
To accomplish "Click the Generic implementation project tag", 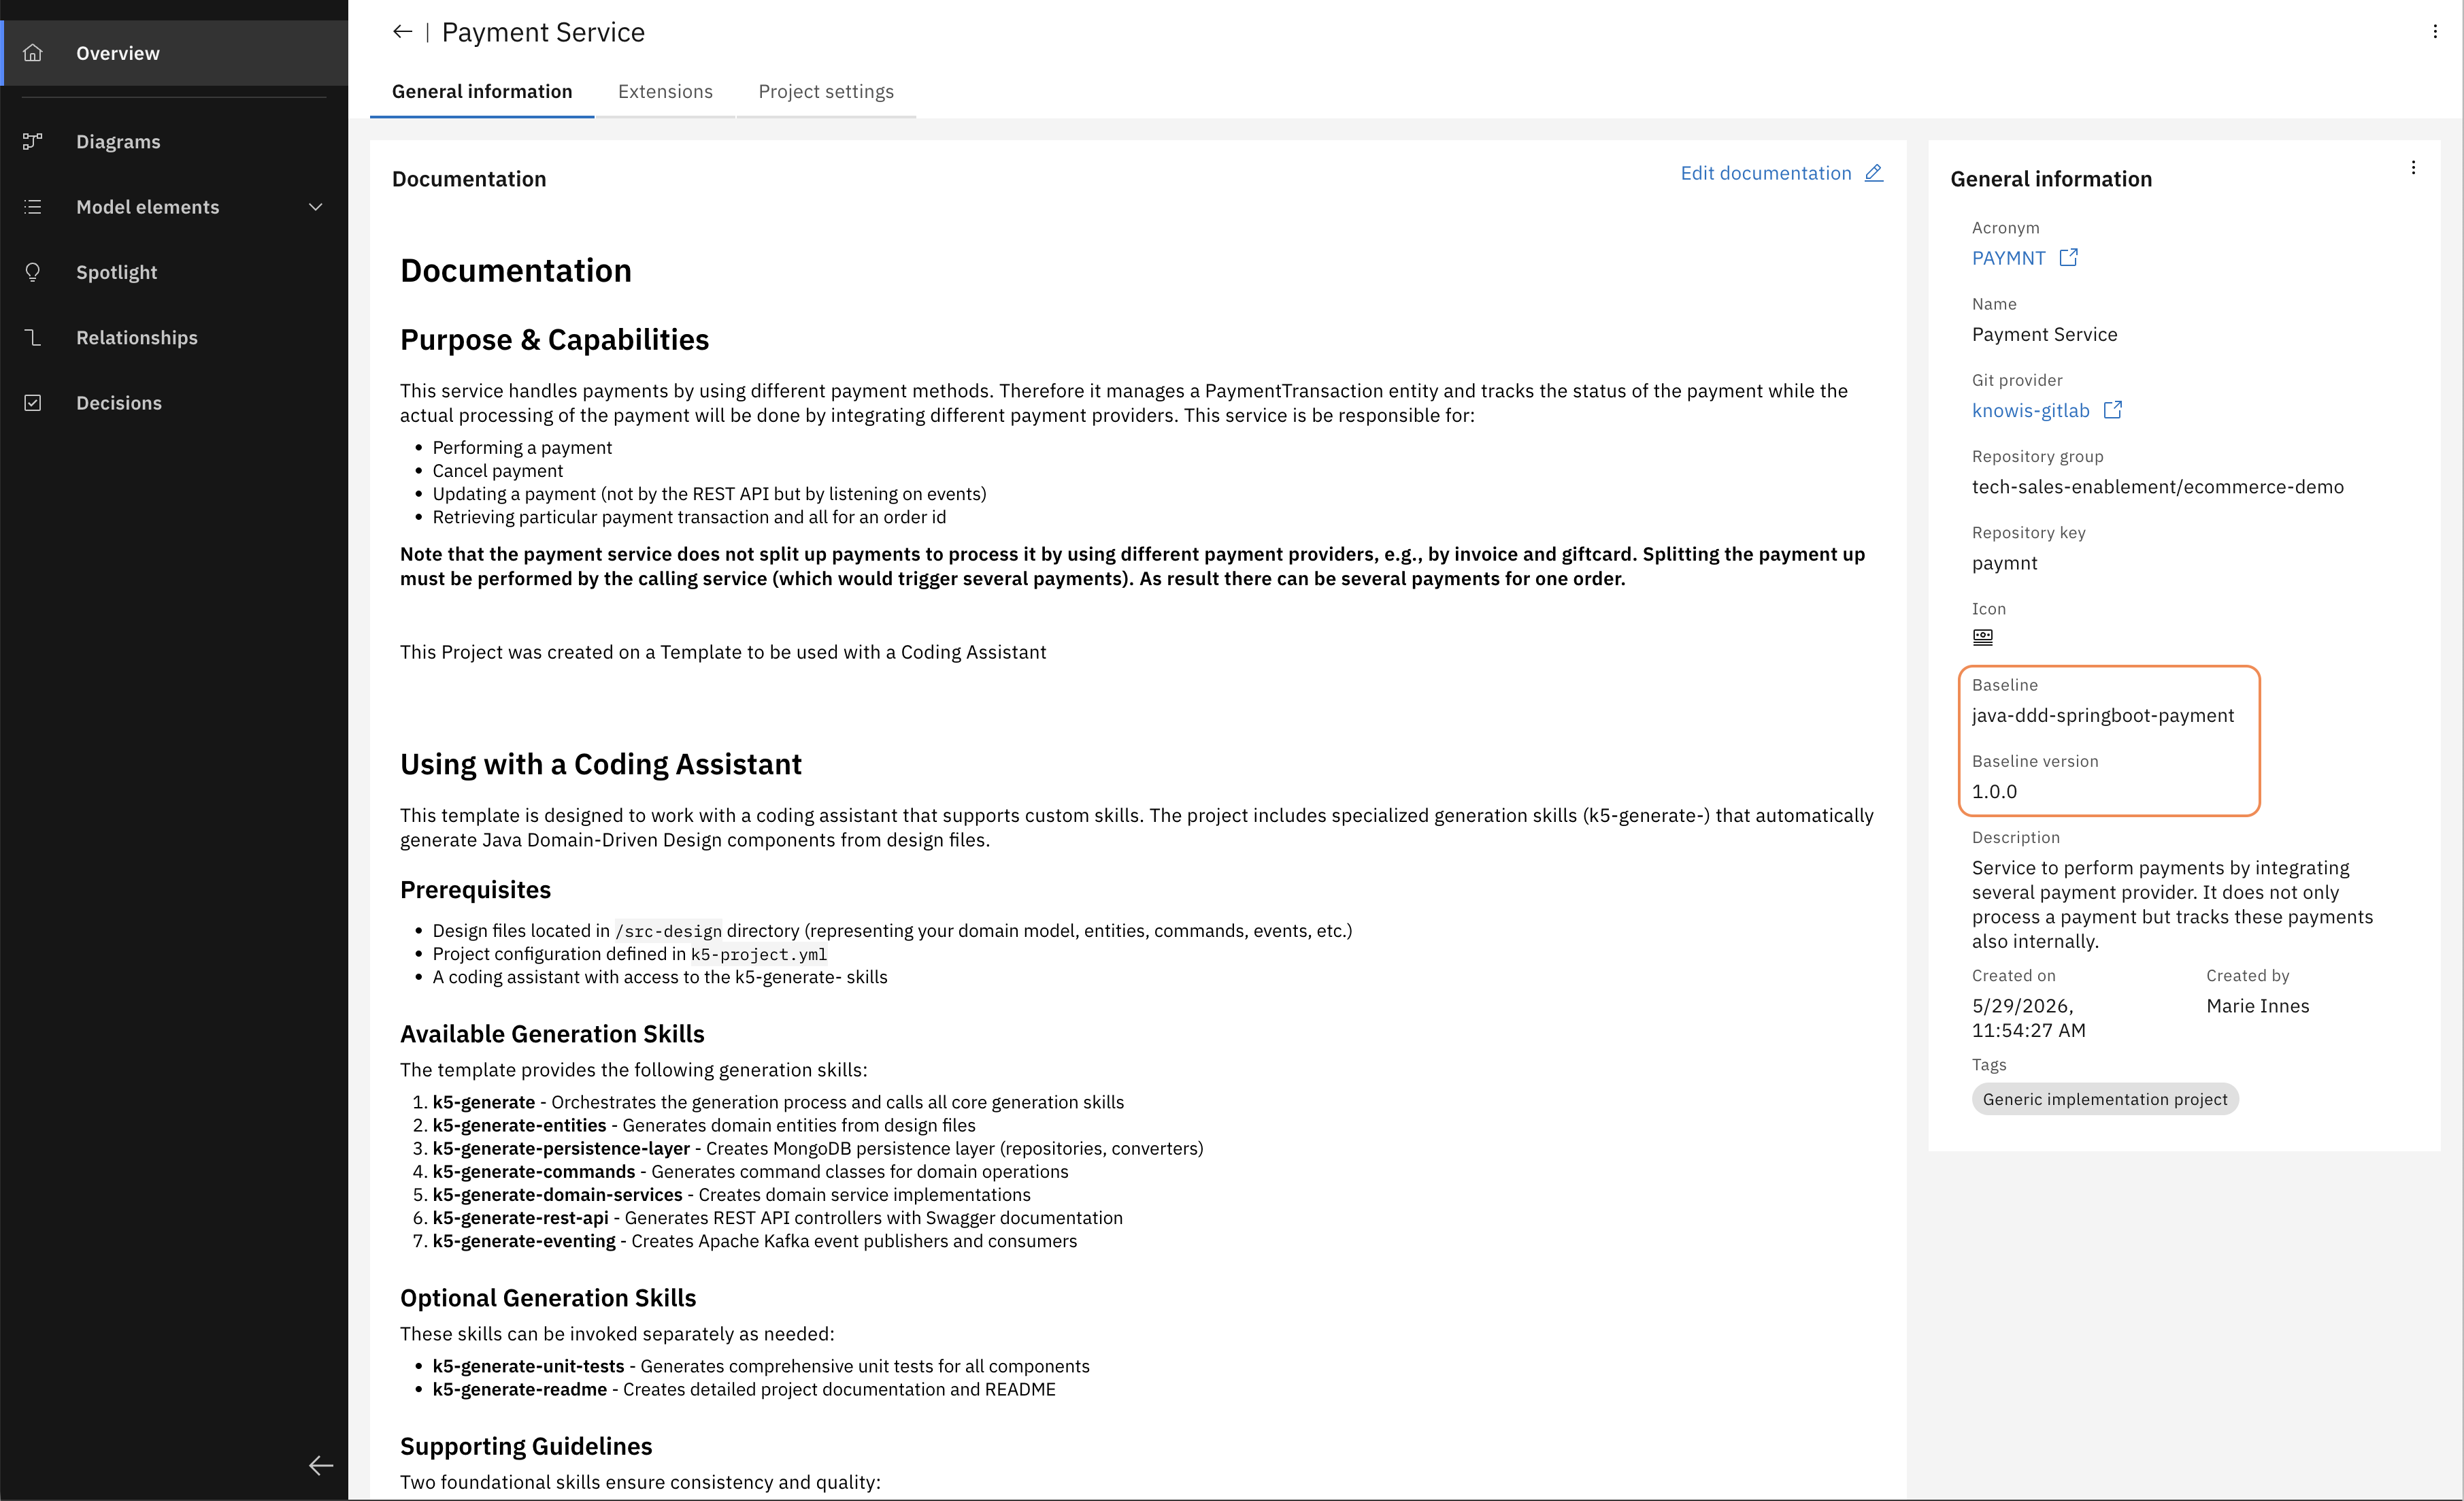I will pyautogui.click(x=2105, y=1099).
